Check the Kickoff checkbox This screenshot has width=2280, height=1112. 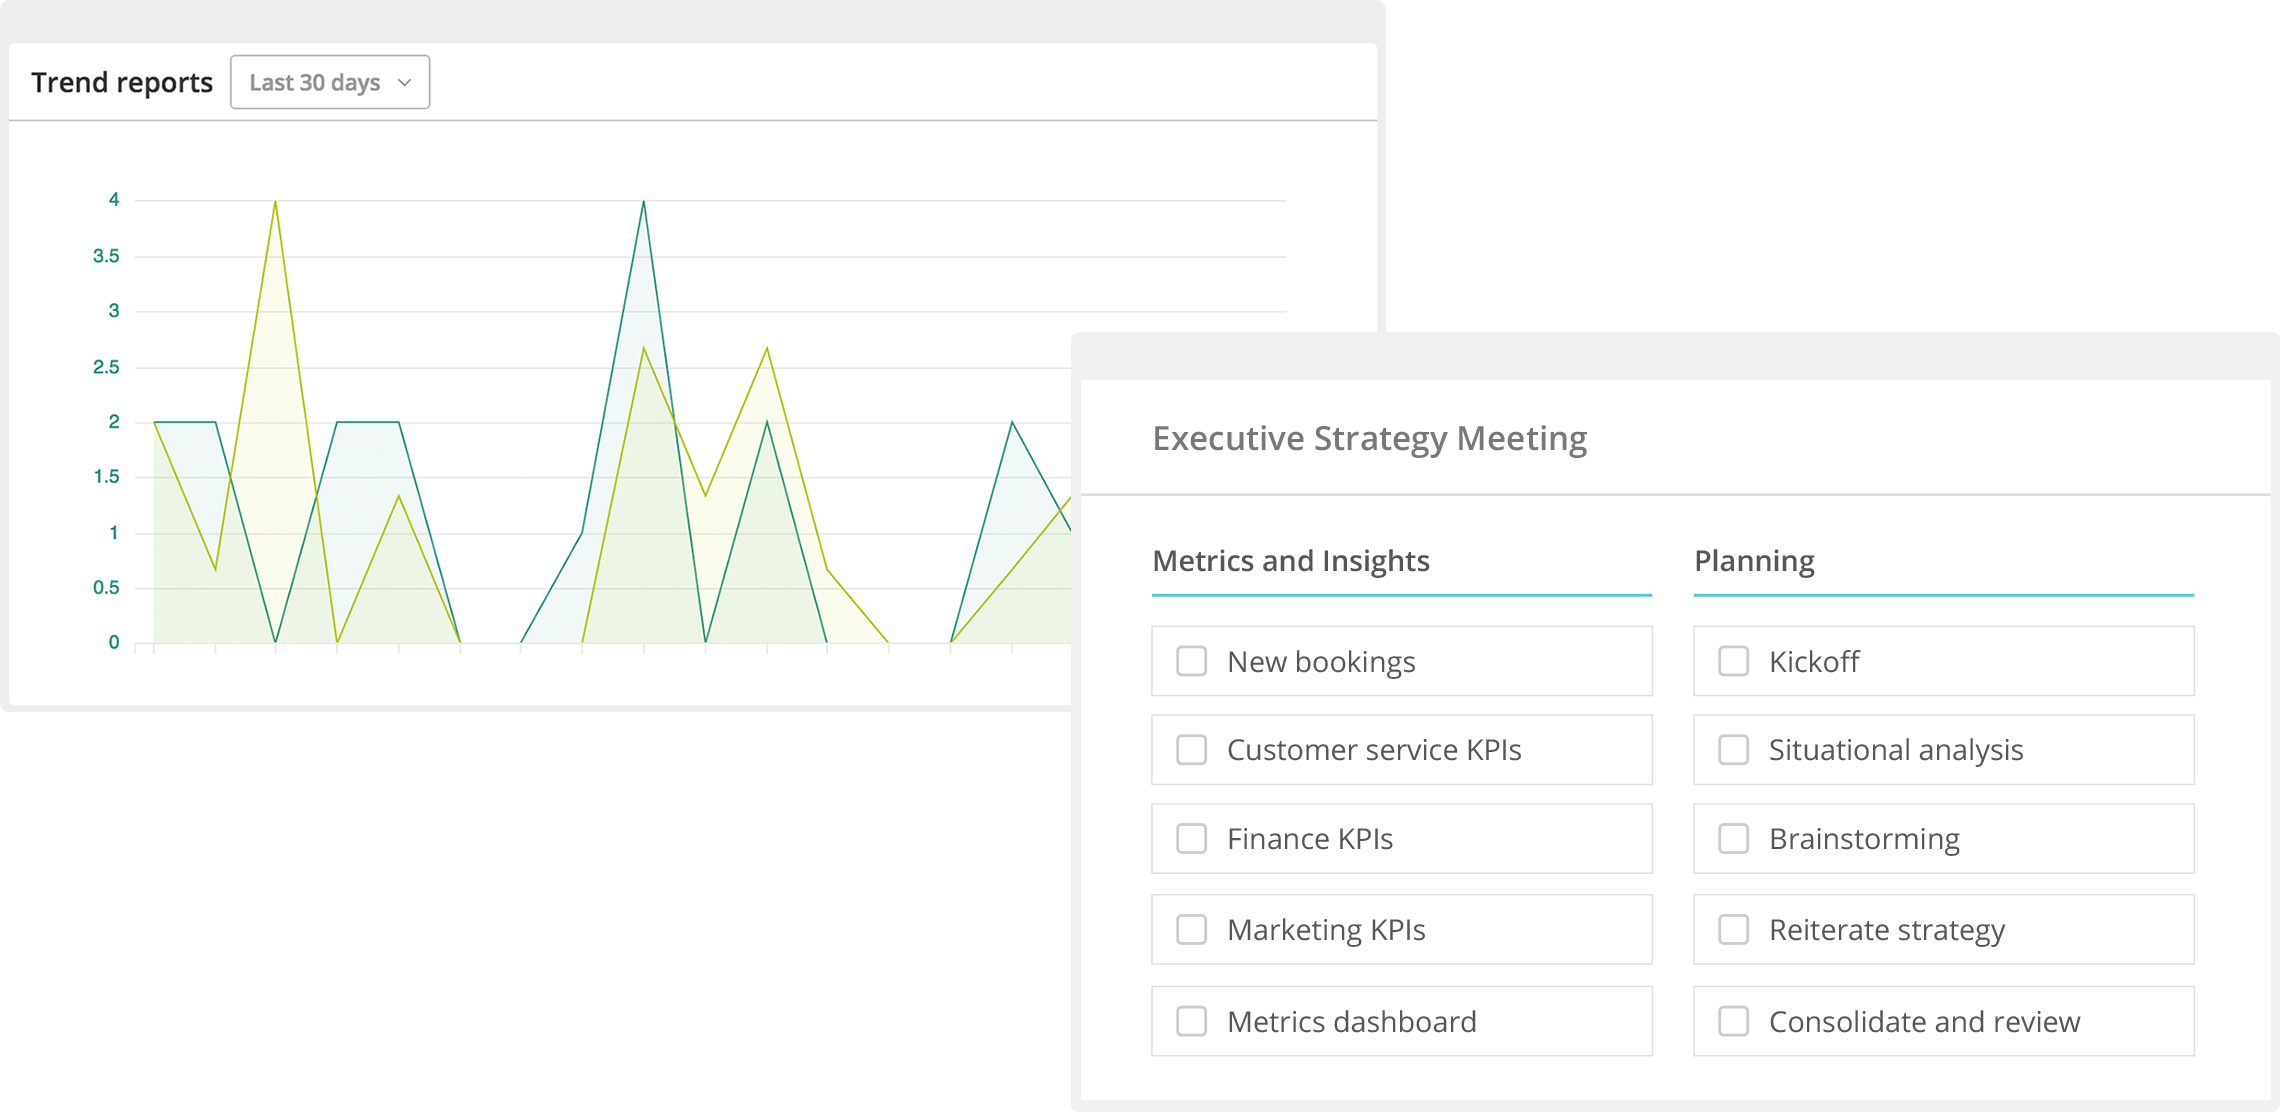pos(1733,661)
